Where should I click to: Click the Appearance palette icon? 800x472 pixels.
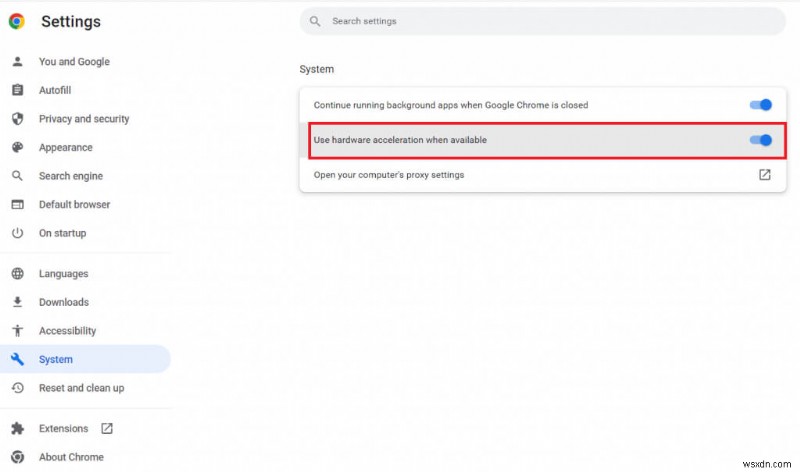pyautogui.click(x=17, y=147)
